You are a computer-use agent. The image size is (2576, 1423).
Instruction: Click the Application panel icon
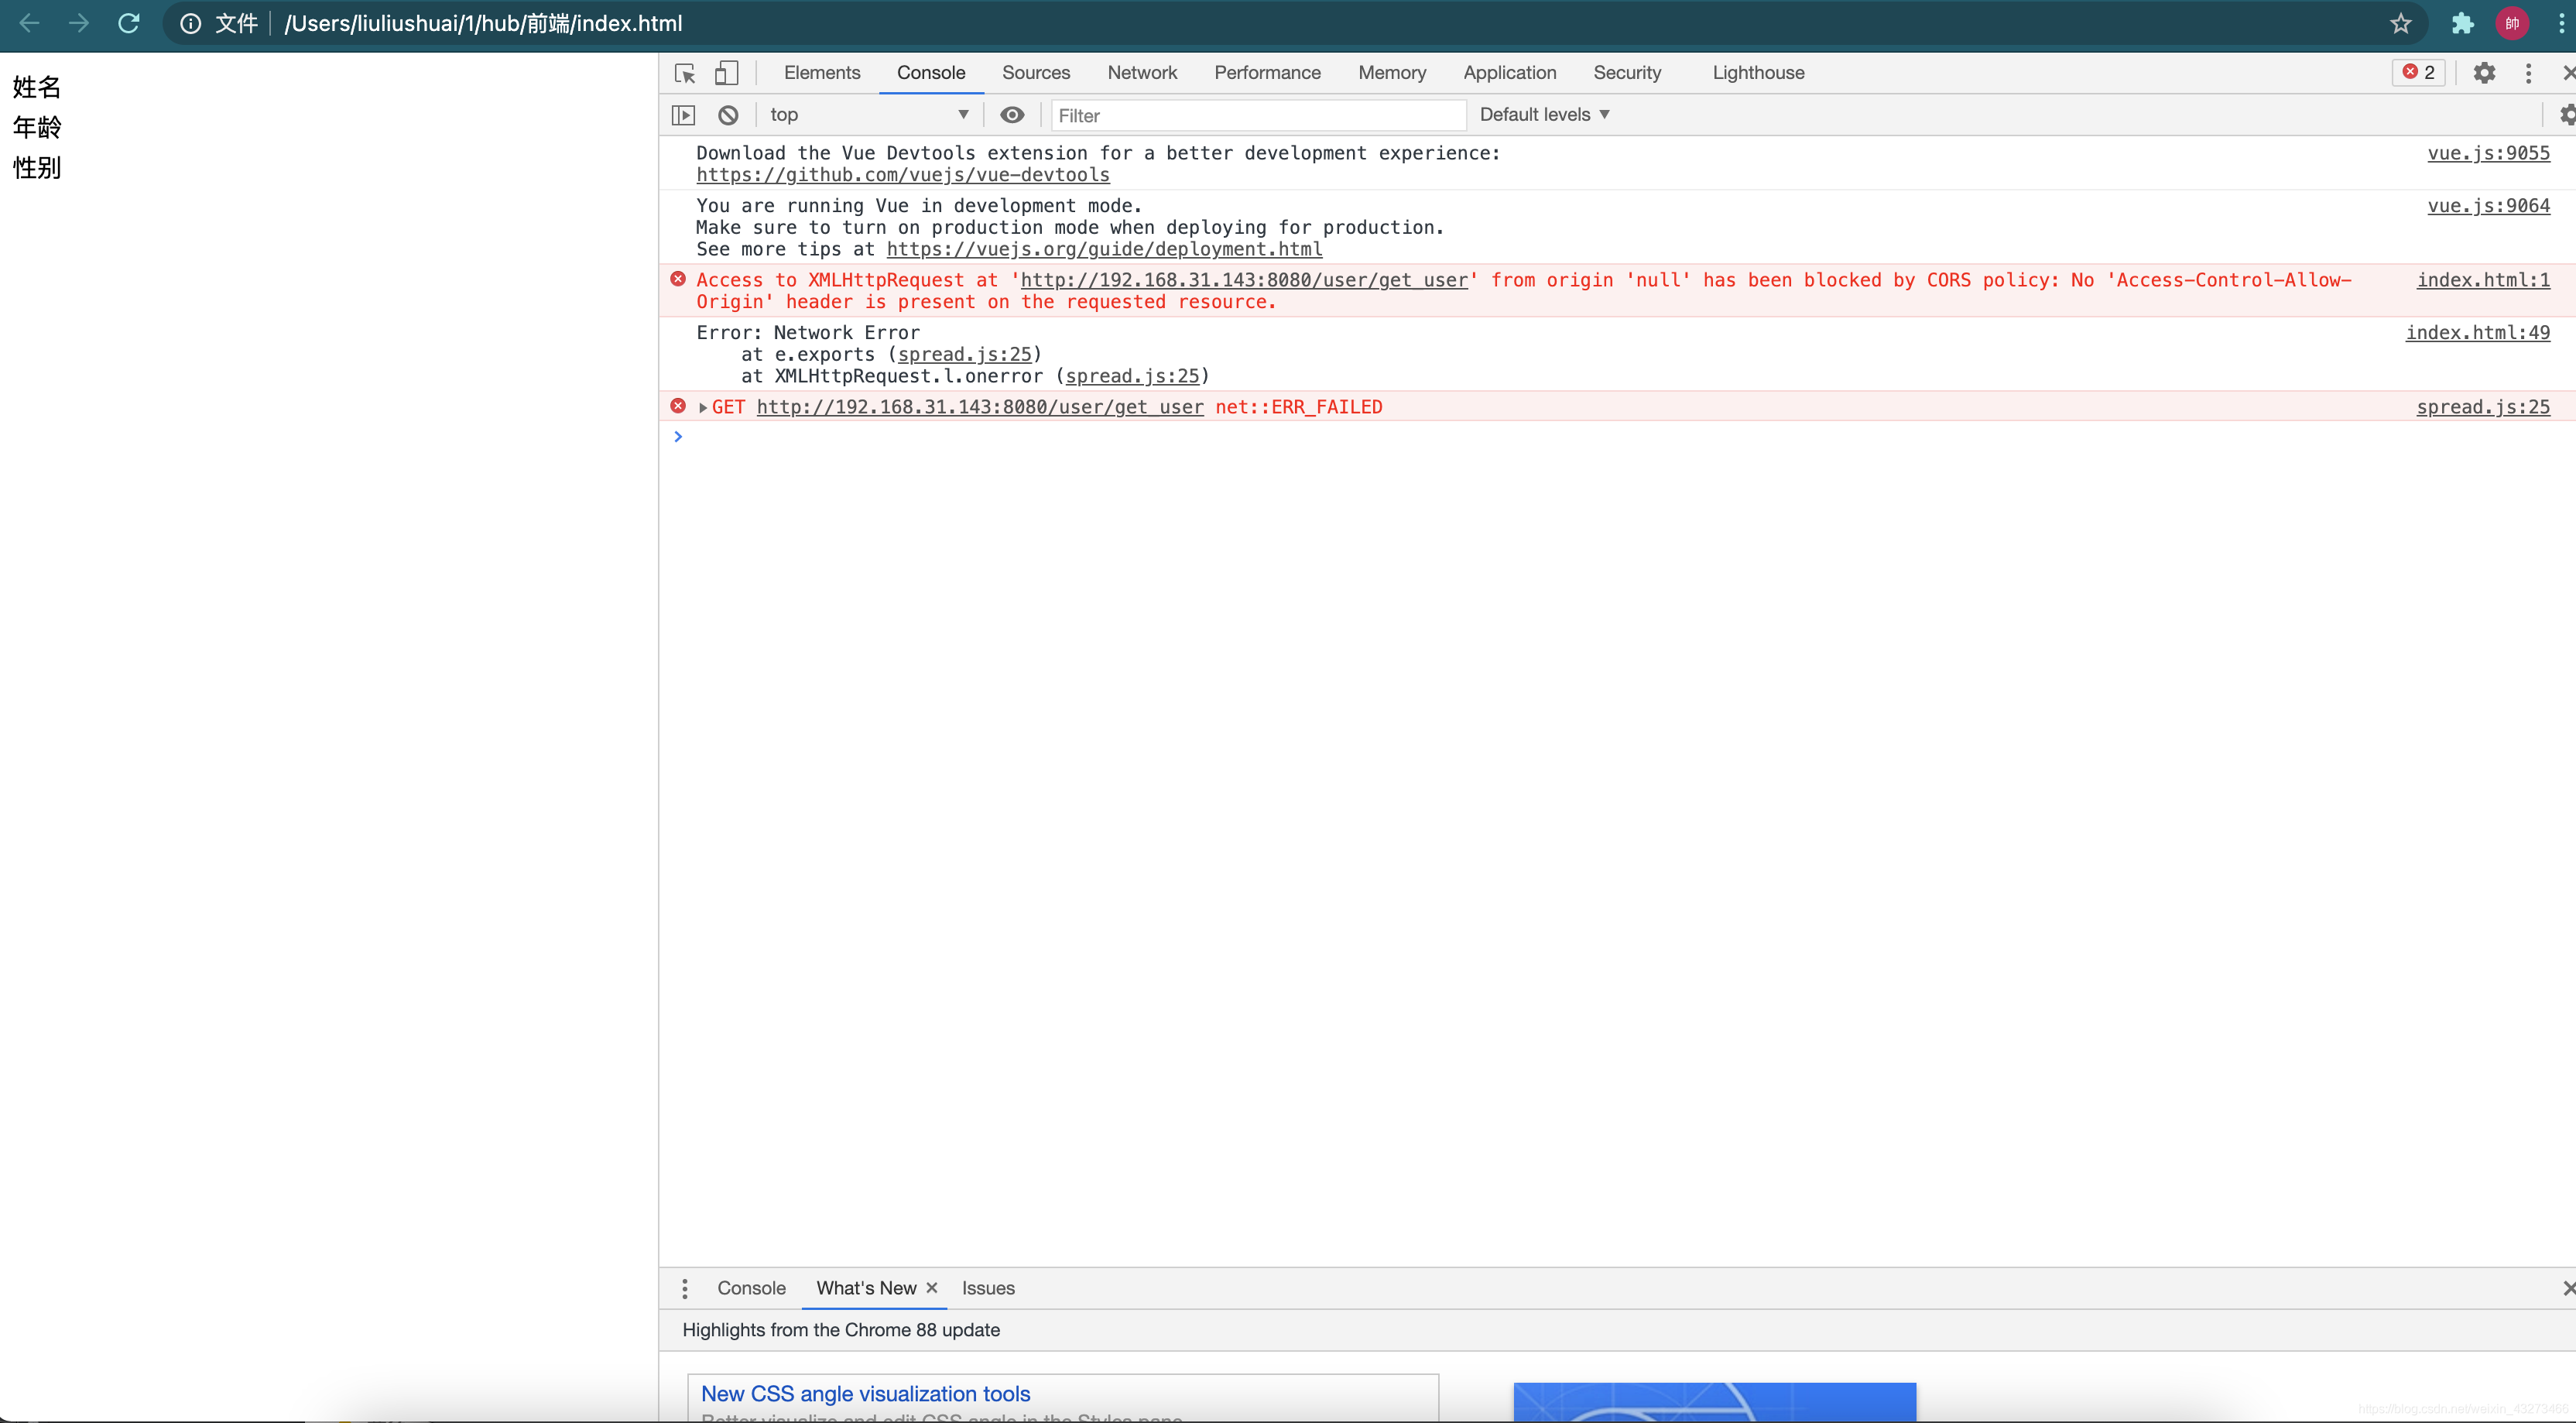[1509, 72]
